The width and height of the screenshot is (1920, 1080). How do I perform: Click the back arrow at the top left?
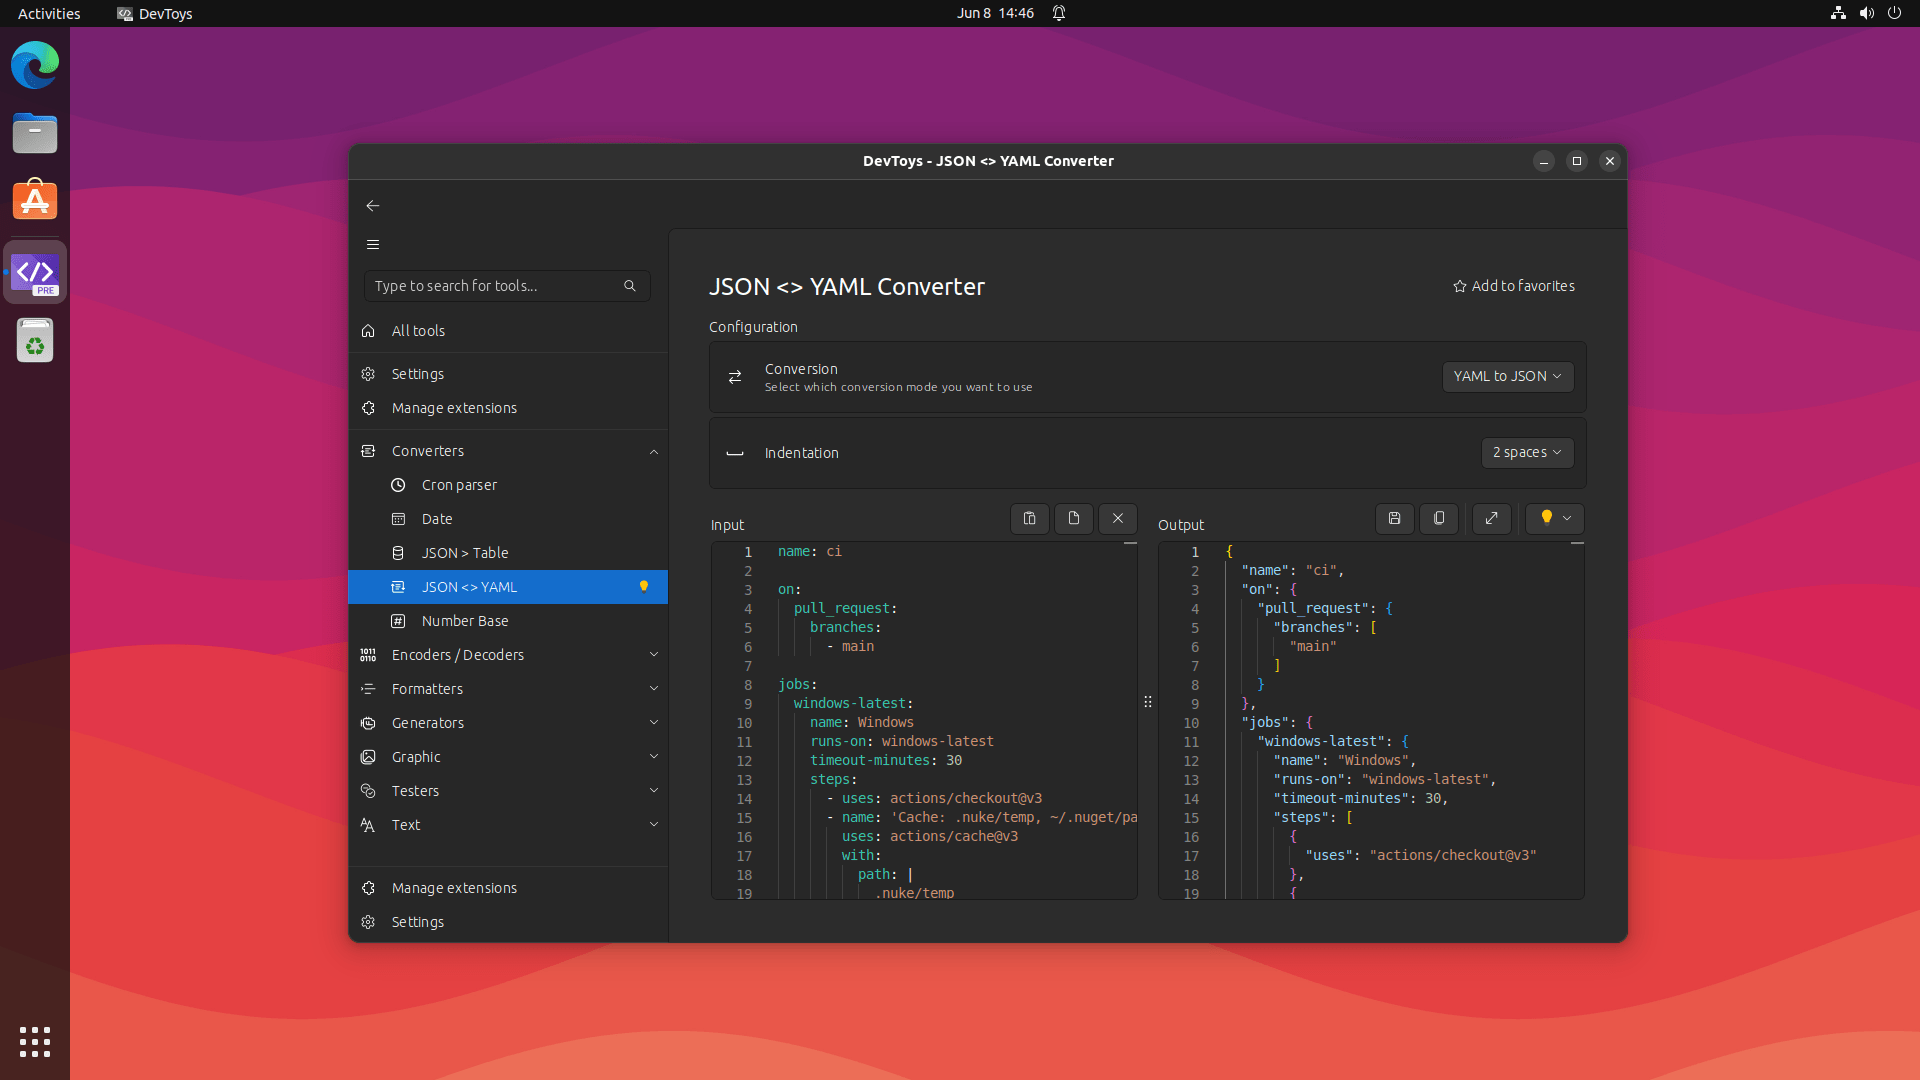[x=373, y=206]
